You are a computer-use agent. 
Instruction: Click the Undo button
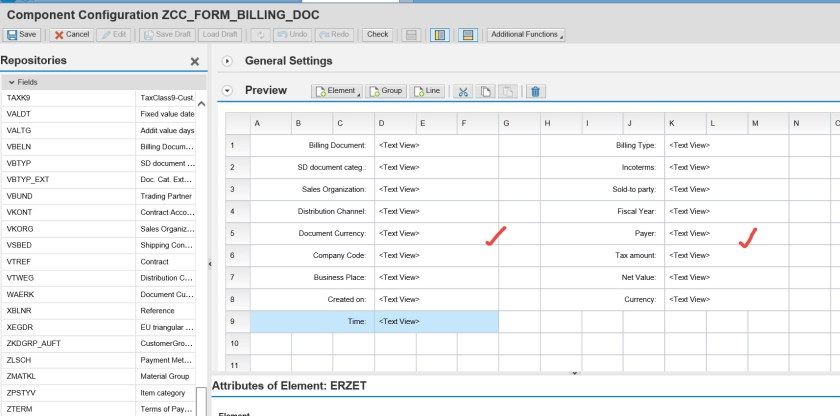pyautogui.click(x=292, y=34)
